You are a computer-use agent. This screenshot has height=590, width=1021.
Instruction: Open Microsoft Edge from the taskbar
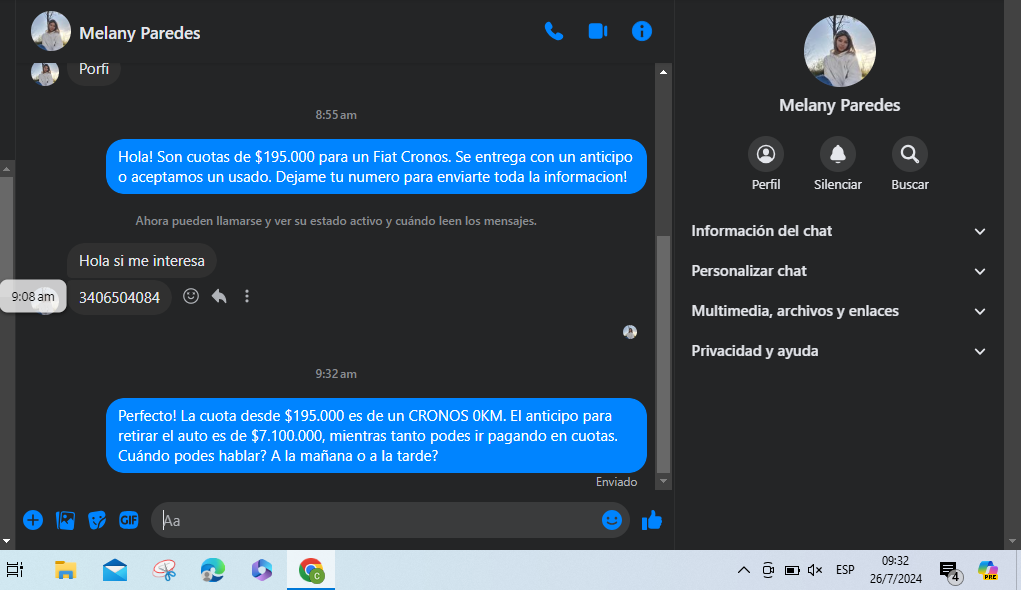(212, 570)
